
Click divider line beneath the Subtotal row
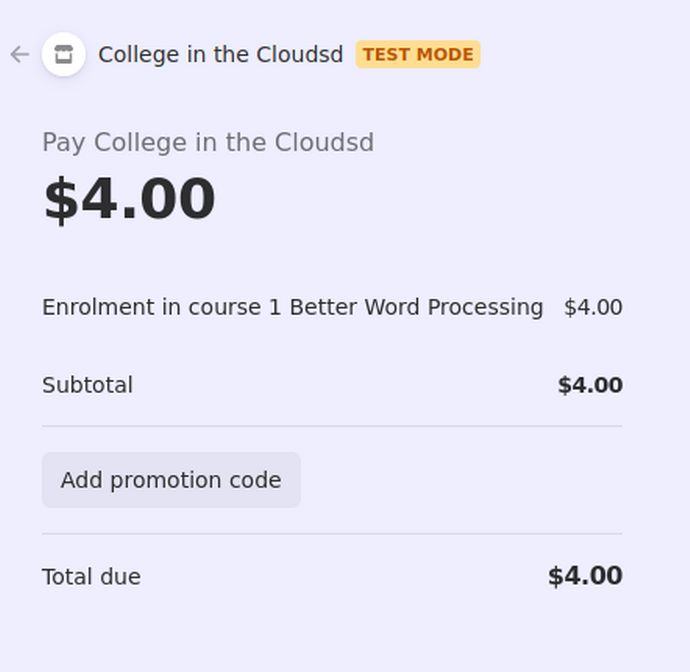332,426
